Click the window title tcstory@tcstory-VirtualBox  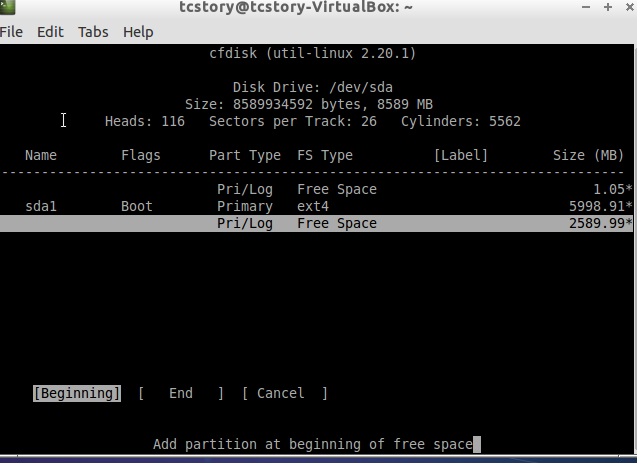click(296, 6)
